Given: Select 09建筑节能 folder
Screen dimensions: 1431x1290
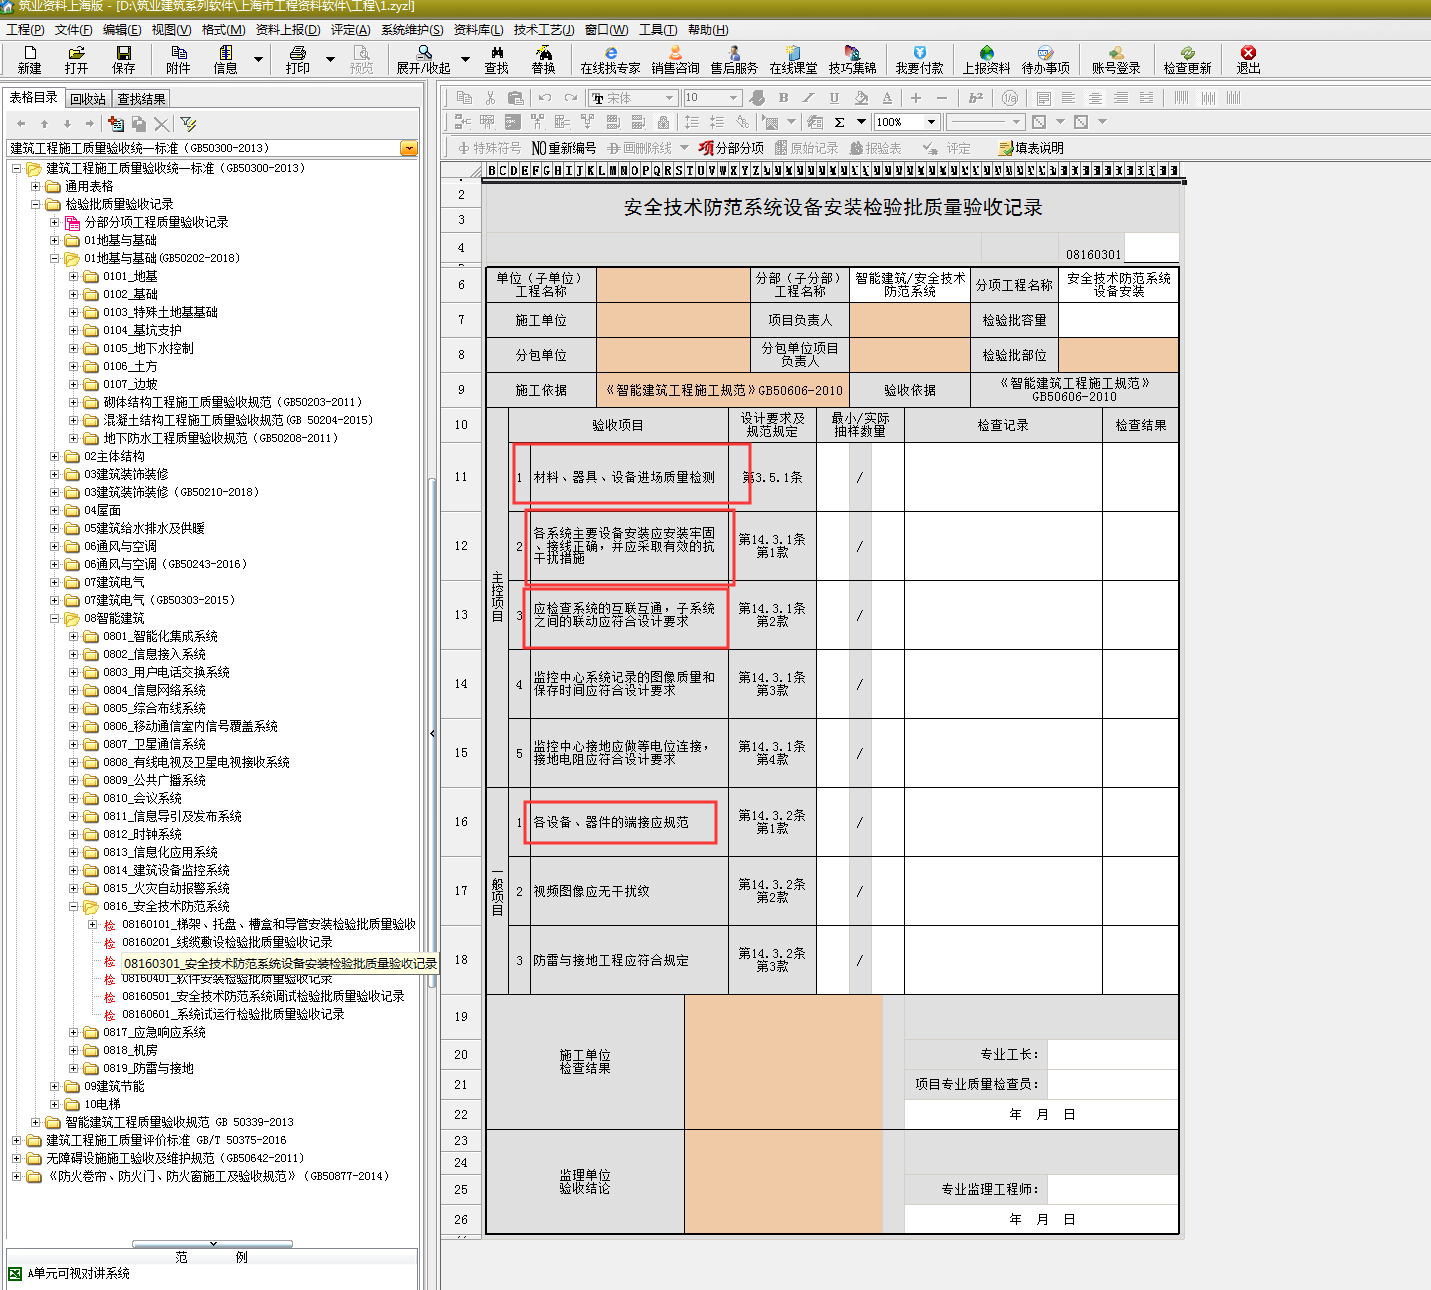Looking at the screenshot, I should (114, 1086).
